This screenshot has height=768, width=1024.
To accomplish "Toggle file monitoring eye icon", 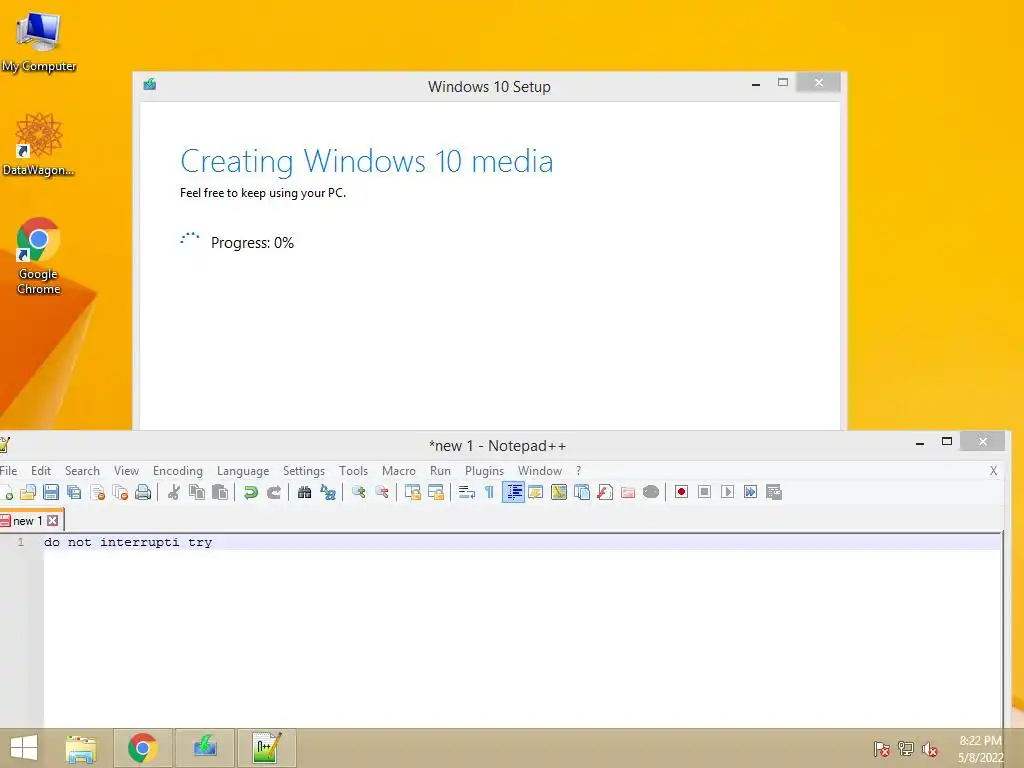I will pyautogui.click(x=651, y=492).
